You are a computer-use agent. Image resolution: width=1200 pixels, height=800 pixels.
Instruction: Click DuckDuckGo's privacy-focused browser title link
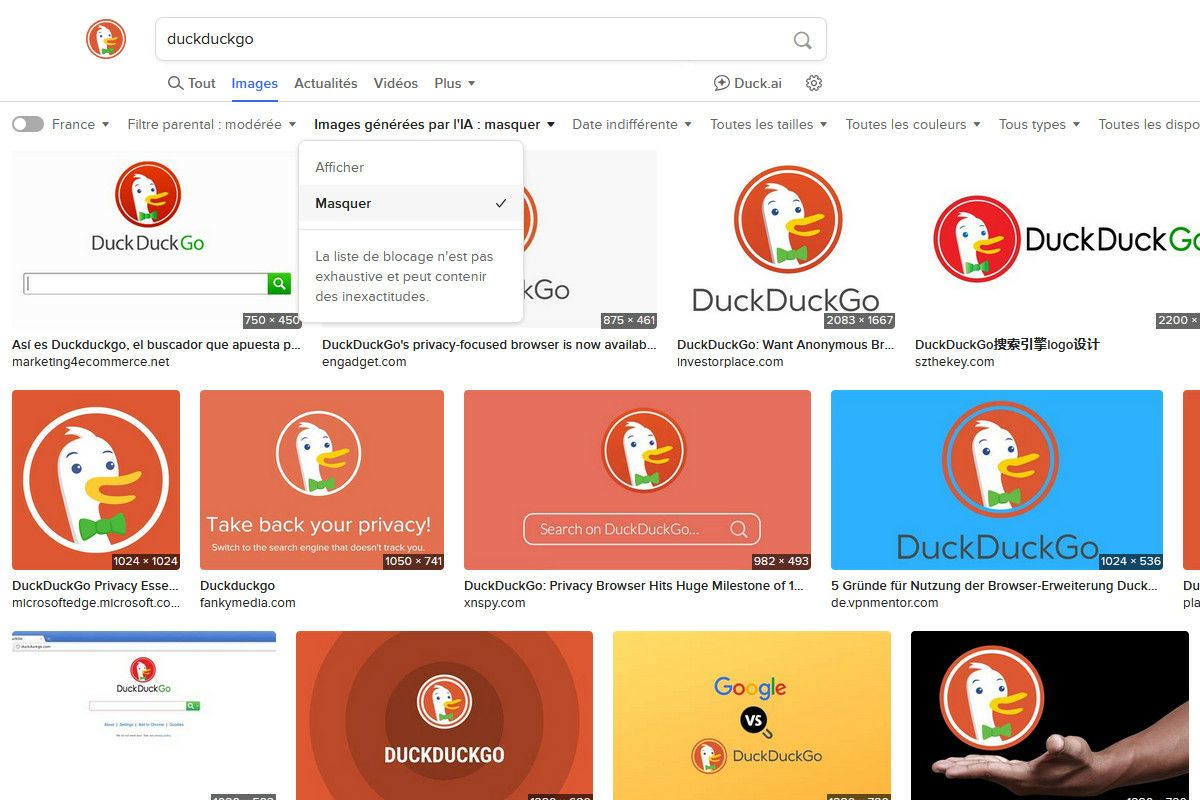point(489,344)
